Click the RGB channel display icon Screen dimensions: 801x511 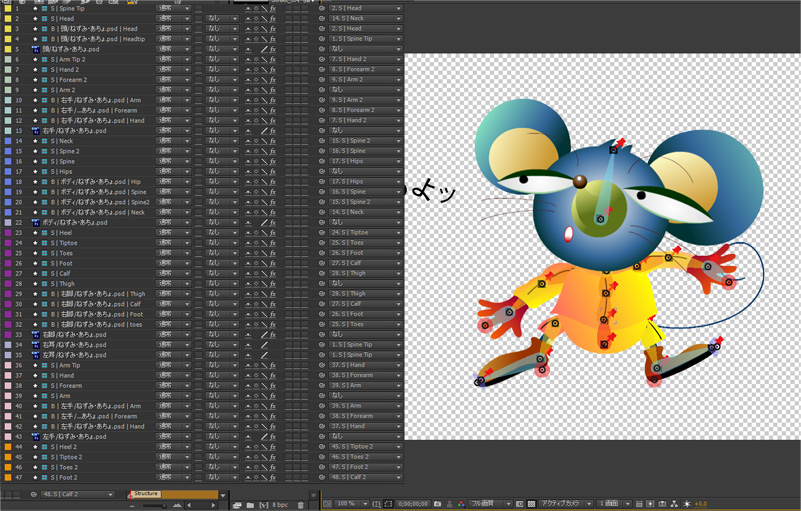(x=449, y=504)
